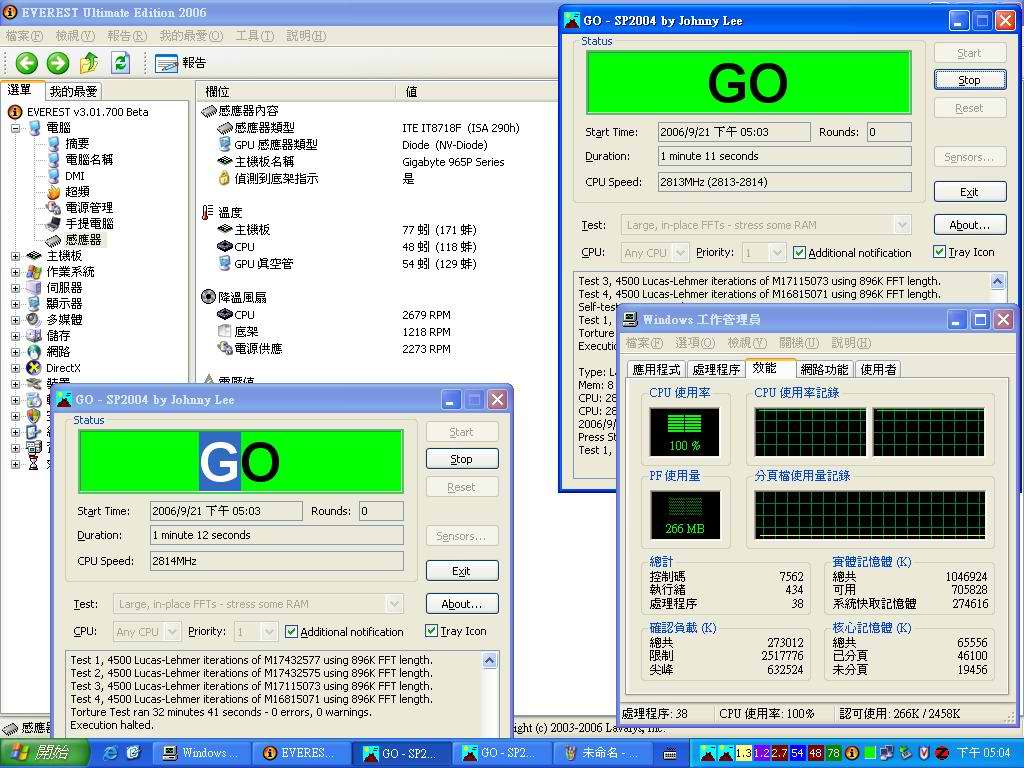Switch to Task Manager's 應用程式 tab
Screen dimensions: 1024x768
point(656,369)
